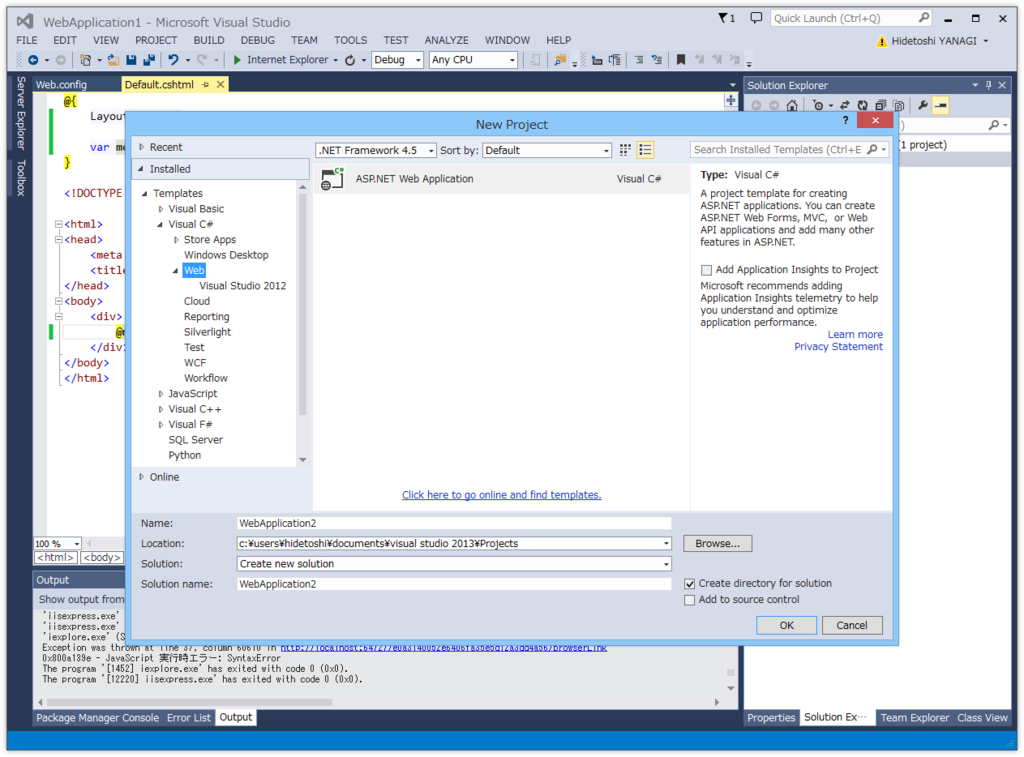
Task: Select Visual Studio 2012 tree item
Action: click(x=242, y=286)
